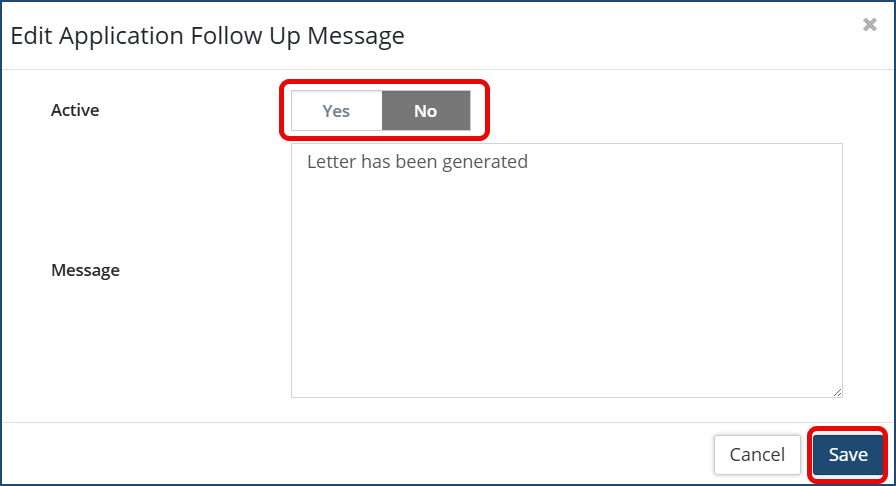Place cursor on the word 'Letter'
Viewport: 896px width, 486px height.
coord(329,161)
